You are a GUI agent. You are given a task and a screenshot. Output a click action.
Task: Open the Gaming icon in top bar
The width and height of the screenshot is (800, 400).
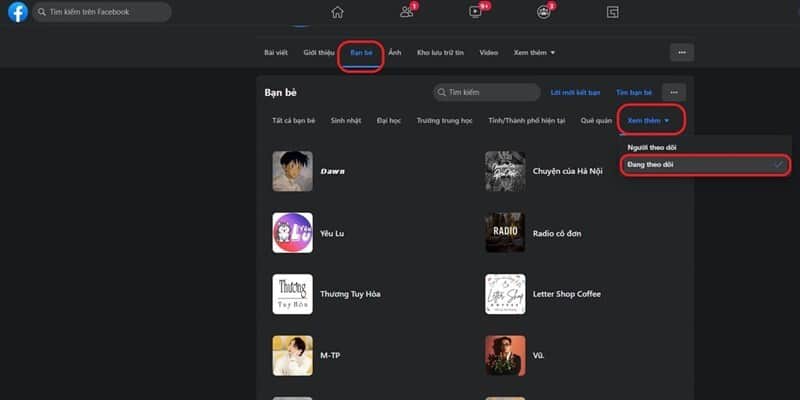point(612,12)
